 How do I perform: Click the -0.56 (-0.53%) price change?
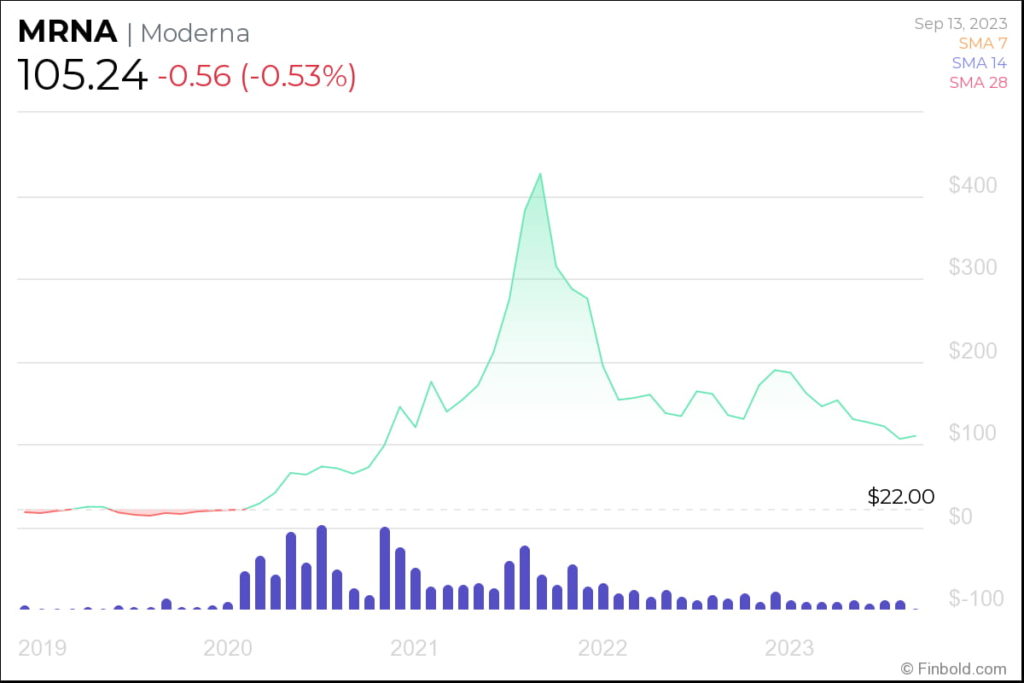(257, 76)
